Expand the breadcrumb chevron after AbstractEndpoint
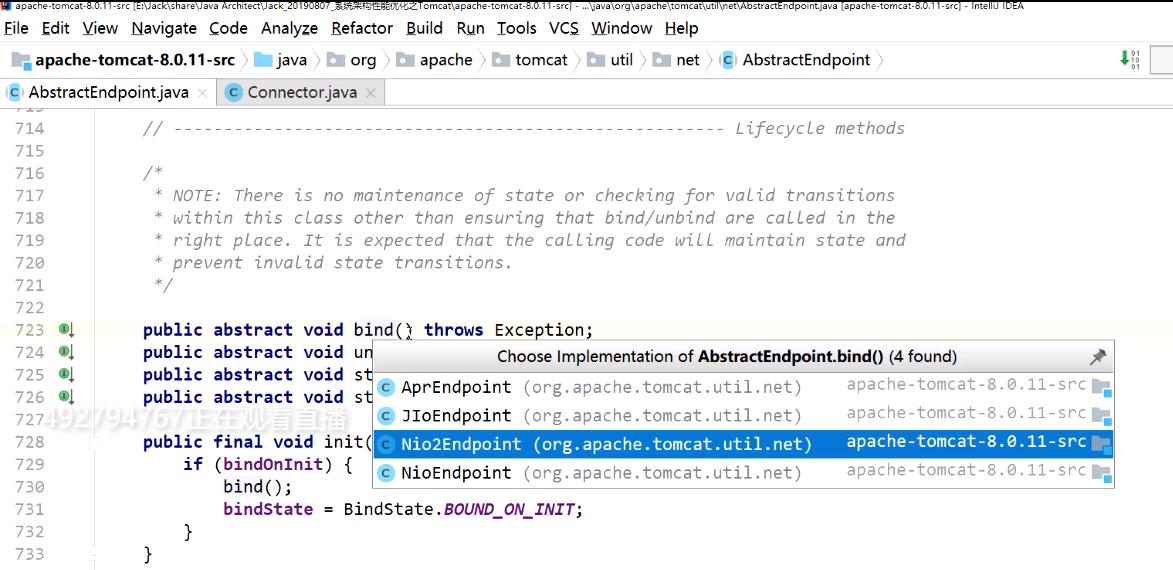The height and width of the screenshot is (570, 1173). [x=880, y=60]
